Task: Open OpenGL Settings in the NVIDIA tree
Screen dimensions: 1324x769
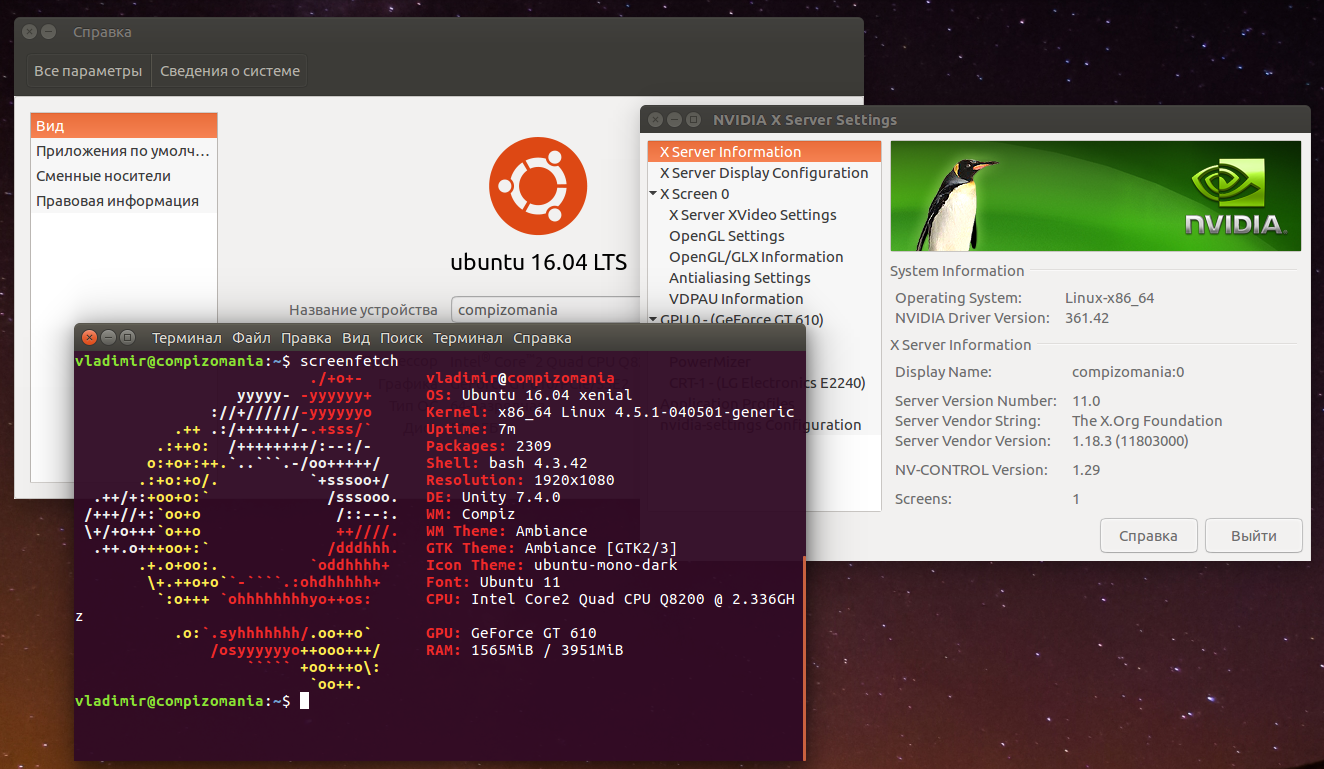Action: coord(727,236)
